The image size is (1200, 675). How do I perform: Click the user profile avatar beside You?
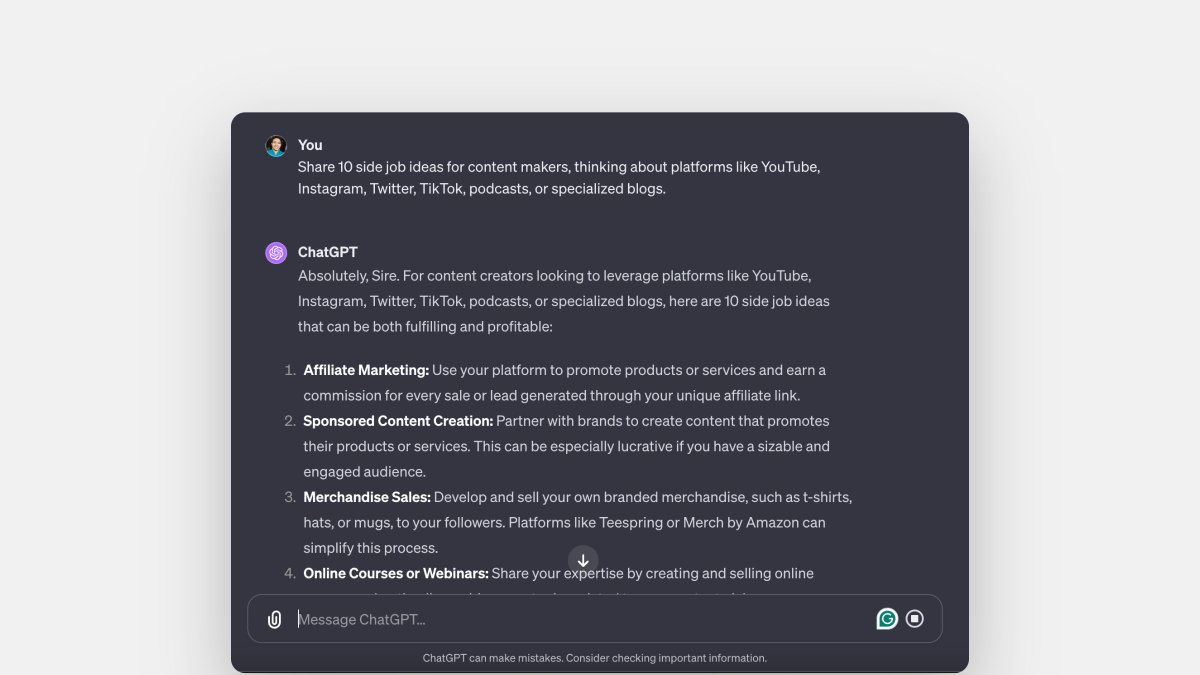[x=276, y=146]
